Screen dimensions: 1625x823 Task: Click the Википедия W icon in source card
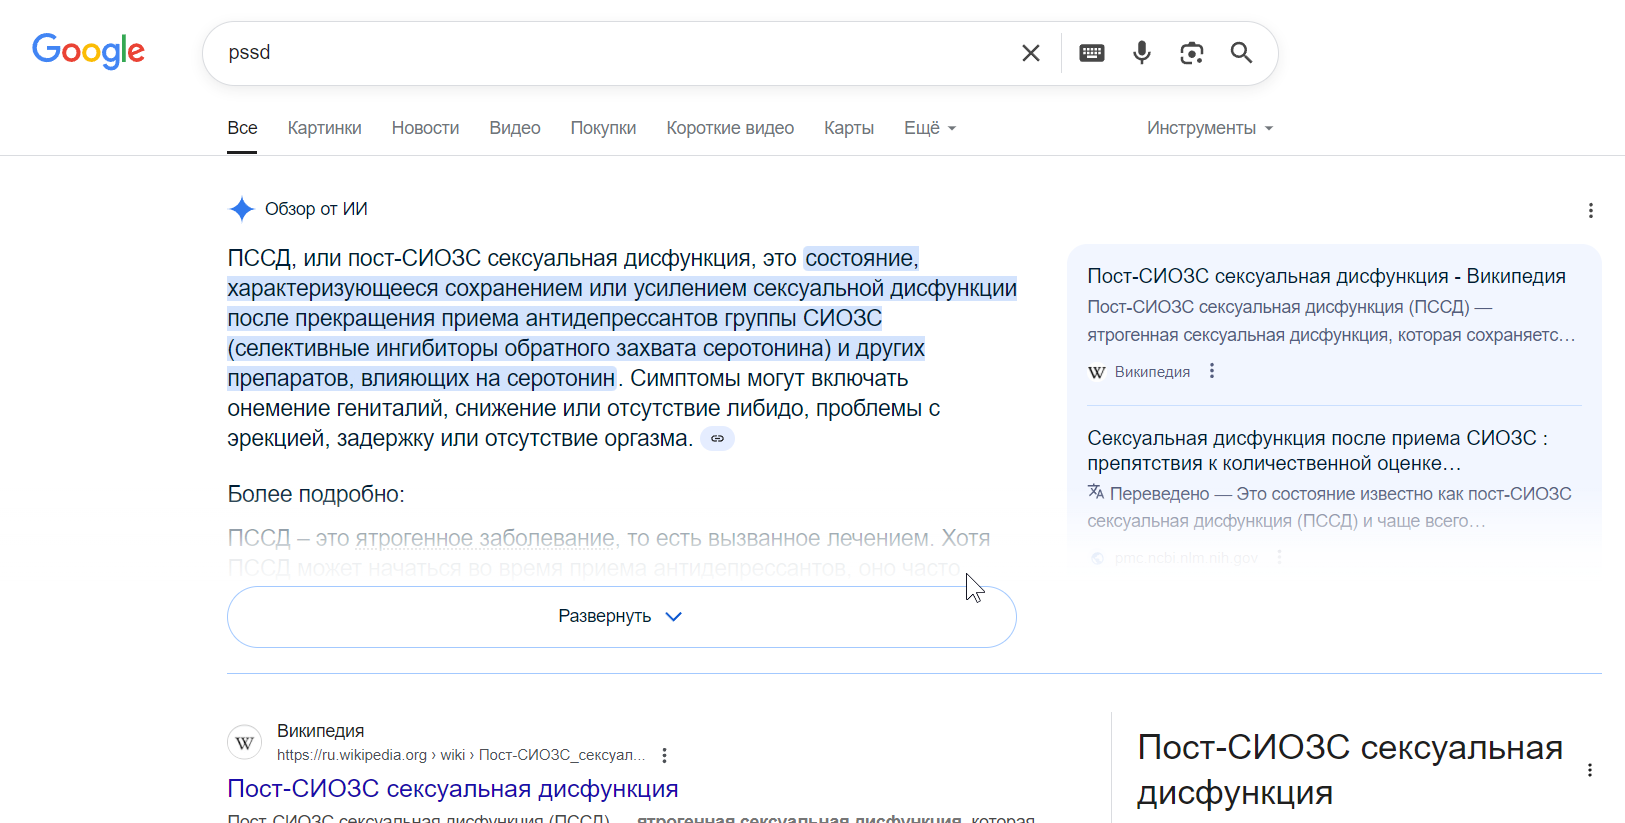point(1097,372)
